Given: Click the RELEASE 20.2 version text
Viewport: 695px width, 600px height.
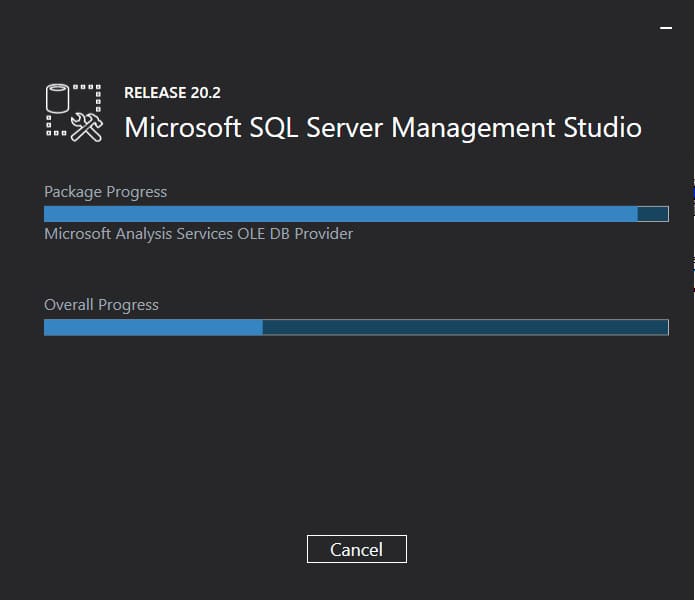Looking at the screenshot, I should pyautogui.click(x=172, y=93).
